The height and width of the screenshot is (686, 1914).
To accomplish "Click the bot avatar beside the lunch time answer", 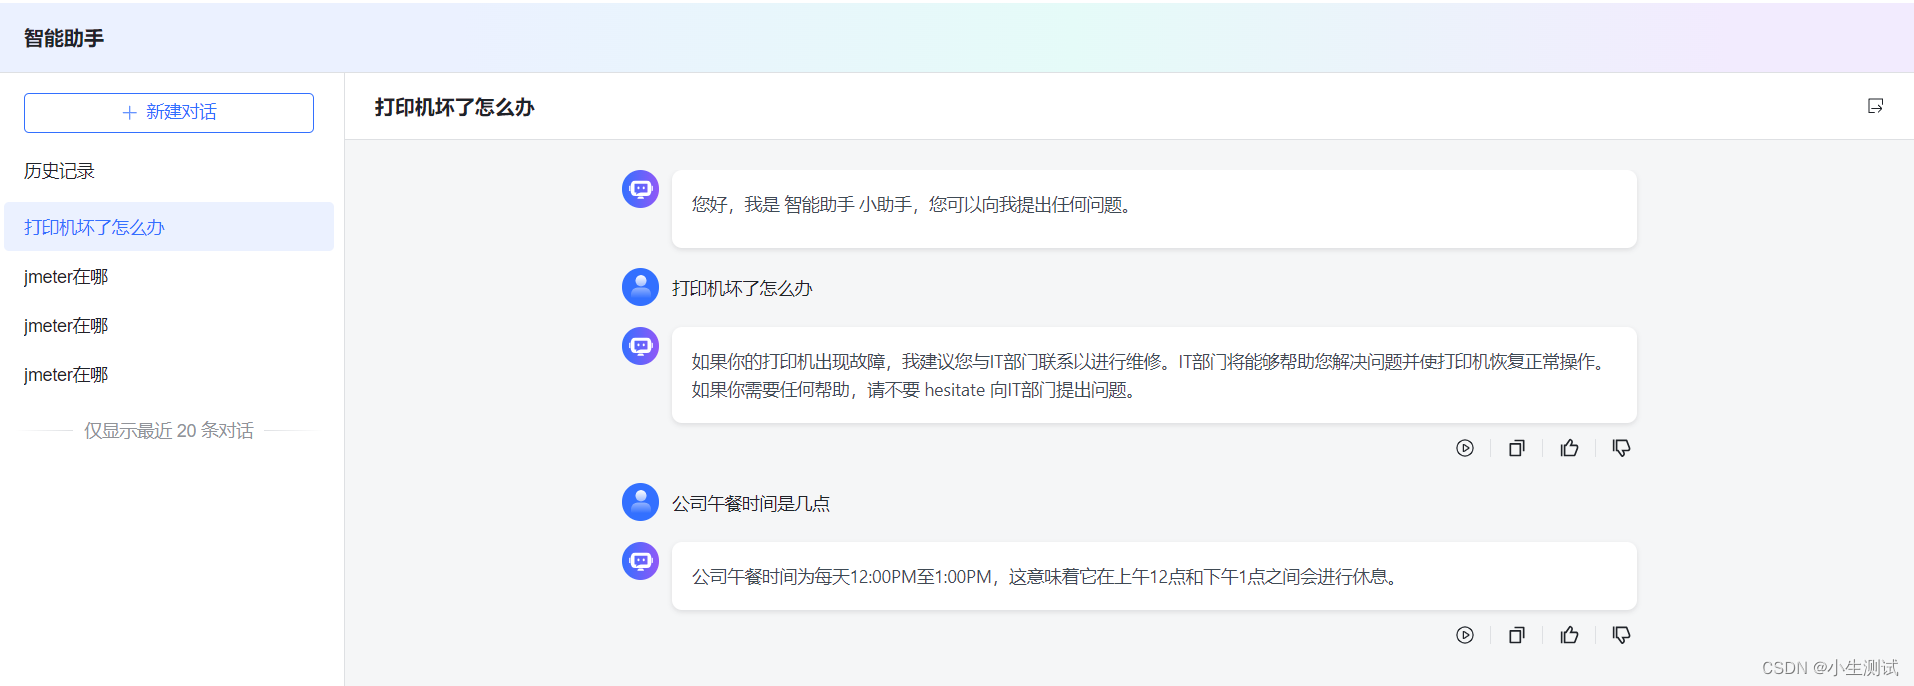I will (x=640, y=561).
